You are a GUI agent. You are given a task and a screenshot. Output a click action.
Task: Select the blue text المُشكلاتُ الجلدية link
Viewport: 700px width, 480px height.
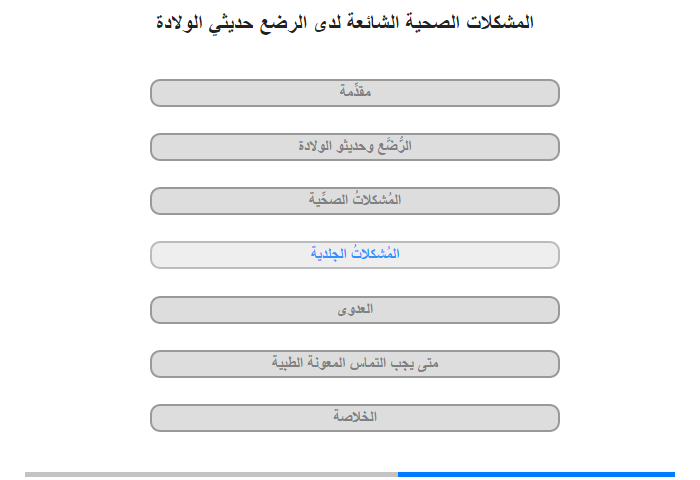355,253
